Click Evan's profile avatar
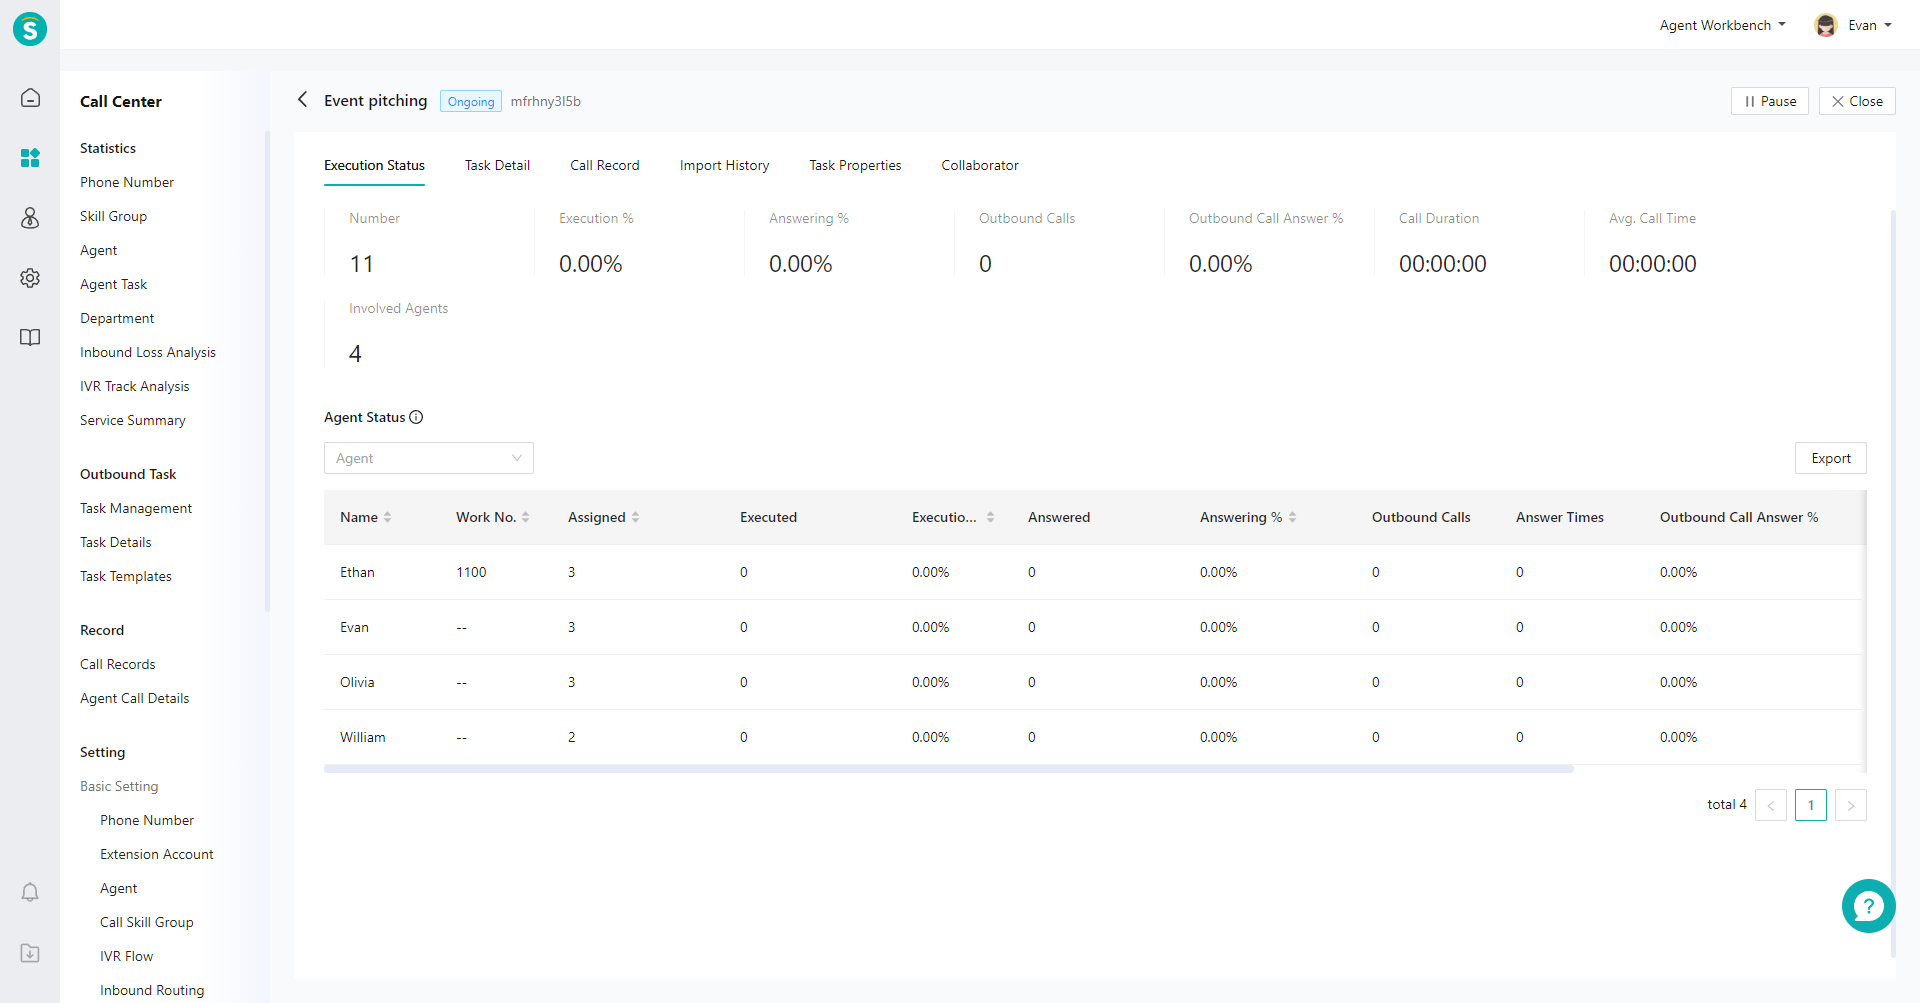The height and width of the screenshot is (1003, 1920). point(1826,25)
